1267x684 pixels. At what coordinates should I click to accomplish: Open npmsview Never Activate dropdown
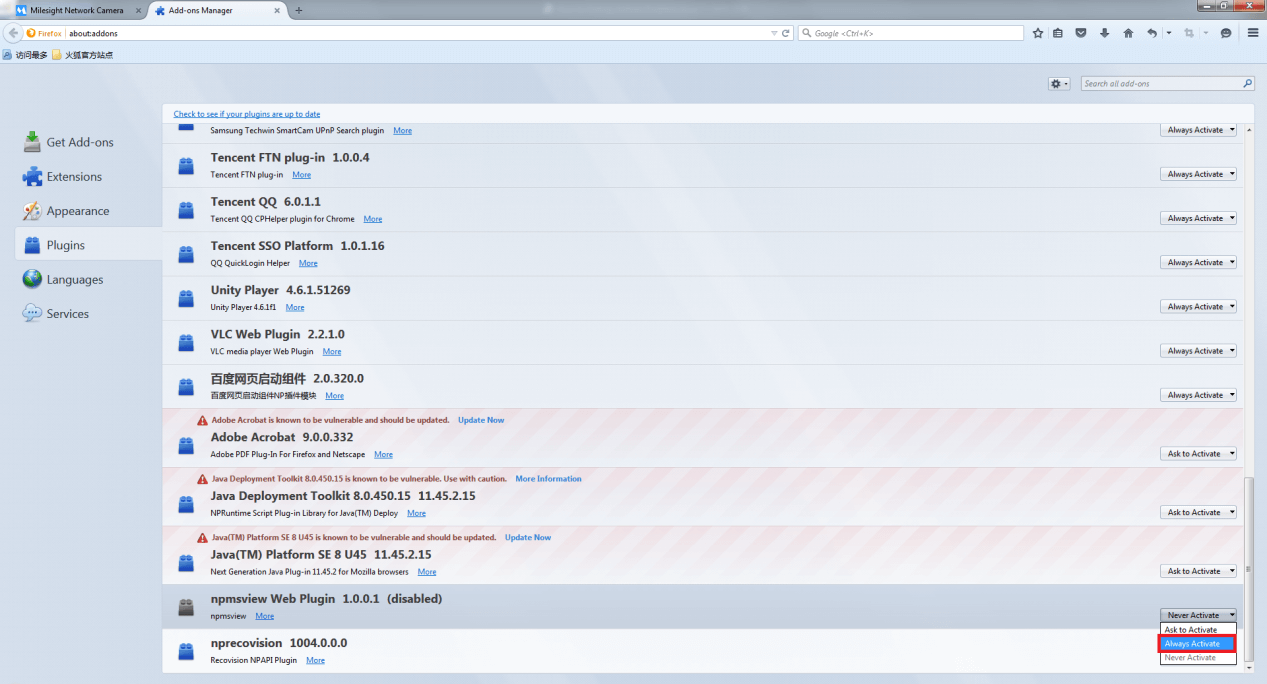click(1199, 615)
